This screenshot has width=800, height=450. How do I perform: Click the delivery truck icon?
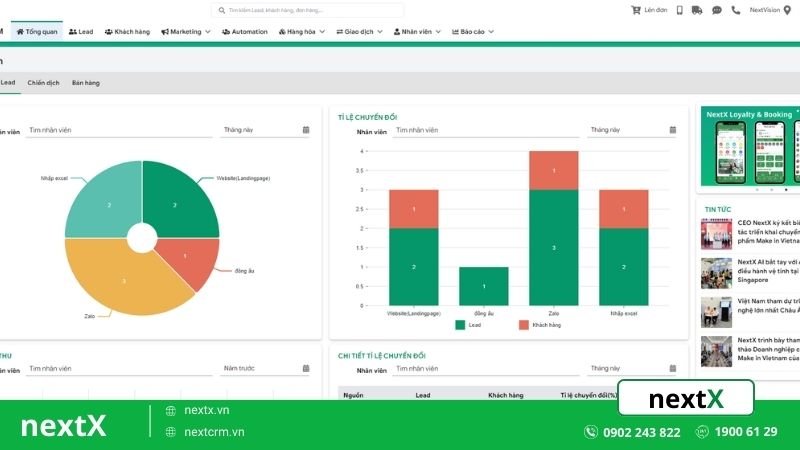[697, 10]
